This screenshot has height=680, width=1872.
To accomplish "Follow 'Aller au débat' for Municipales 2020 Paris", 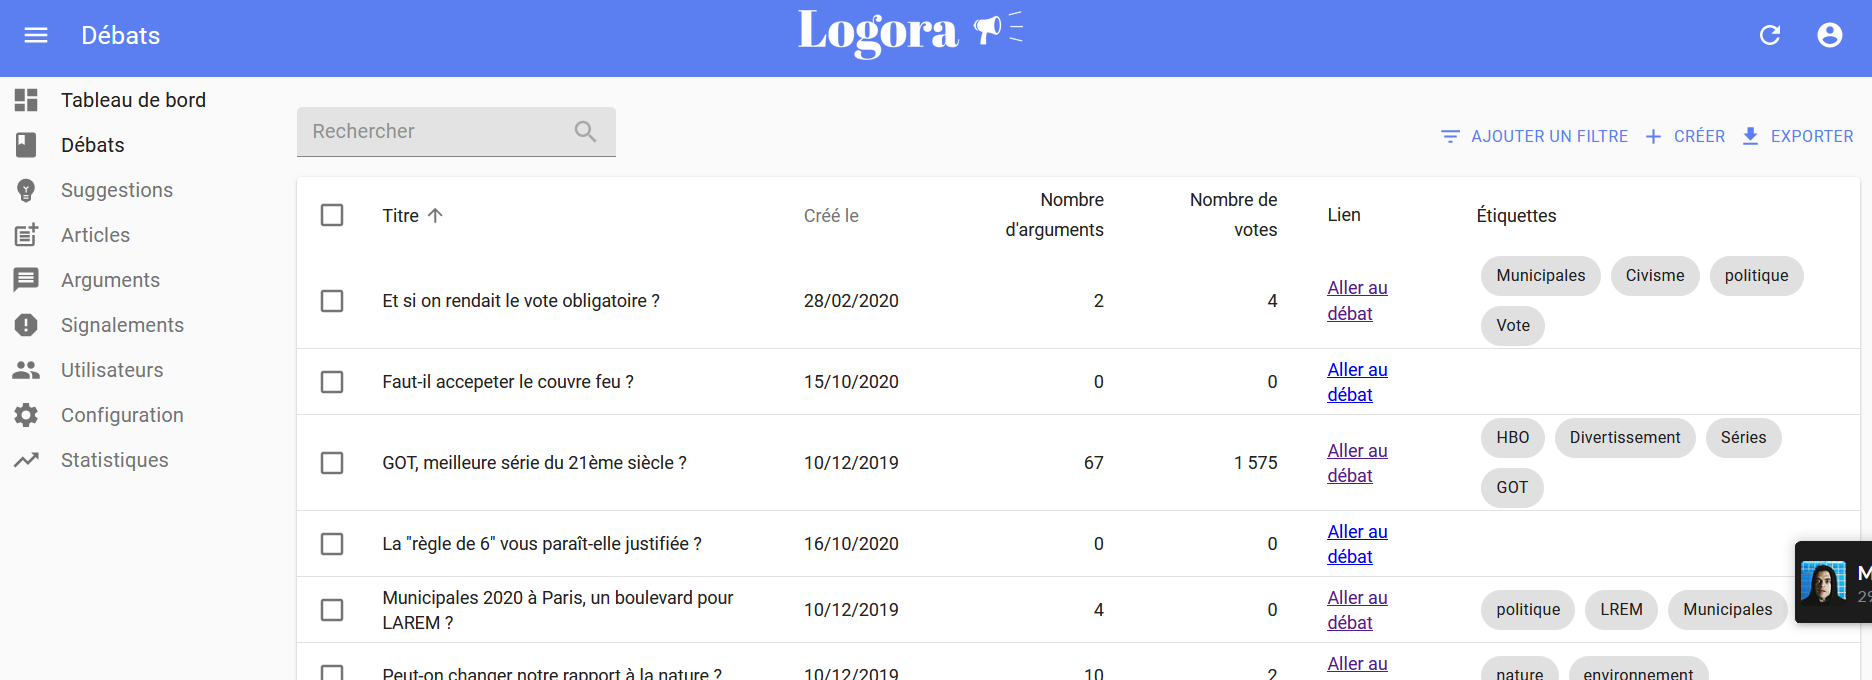I will pos(1357,610).
